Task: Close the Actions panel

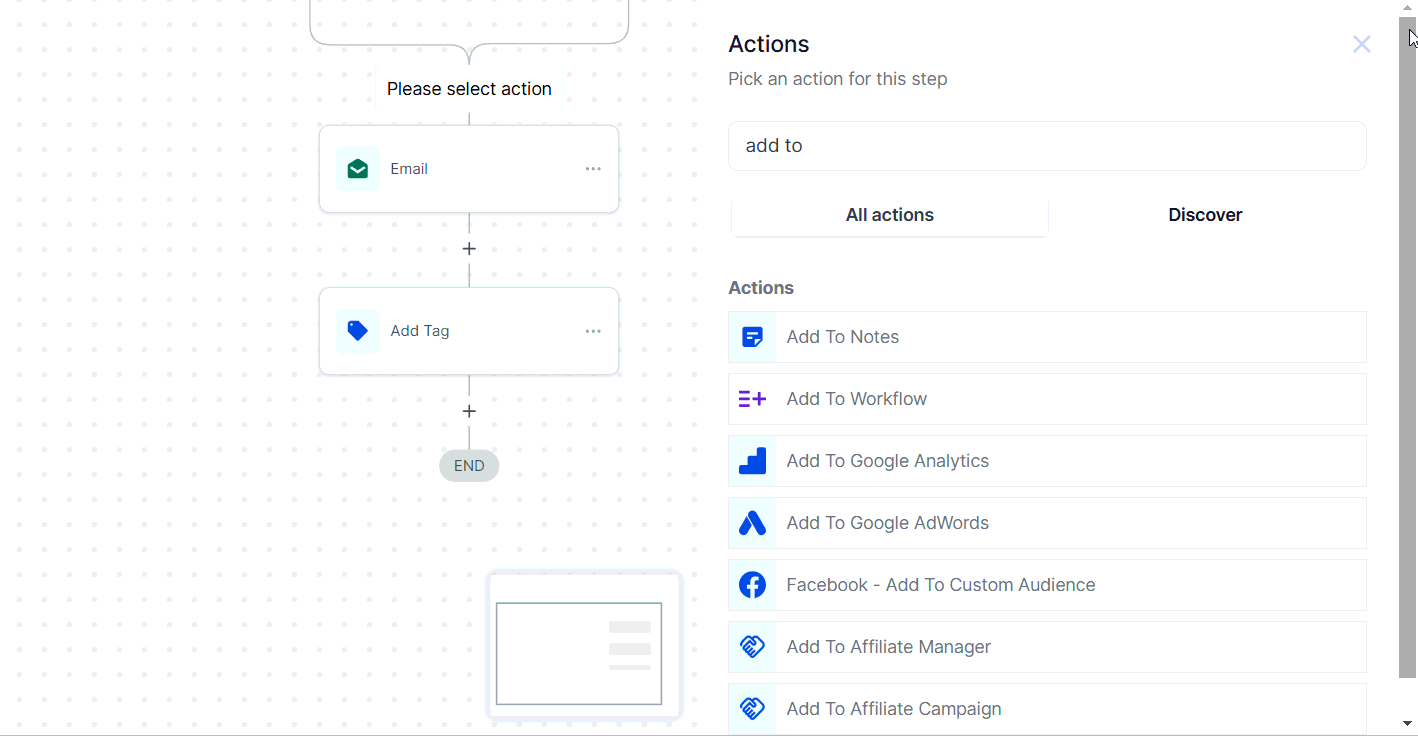Action: click(x=1362, y=44)
